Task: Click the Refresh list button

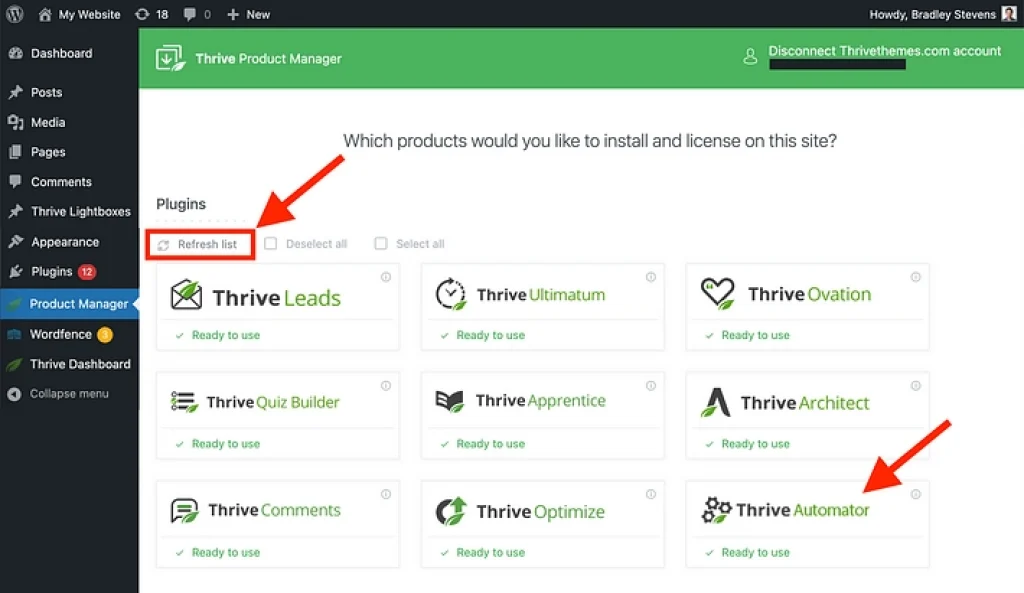Action: [x=199, y=244]
